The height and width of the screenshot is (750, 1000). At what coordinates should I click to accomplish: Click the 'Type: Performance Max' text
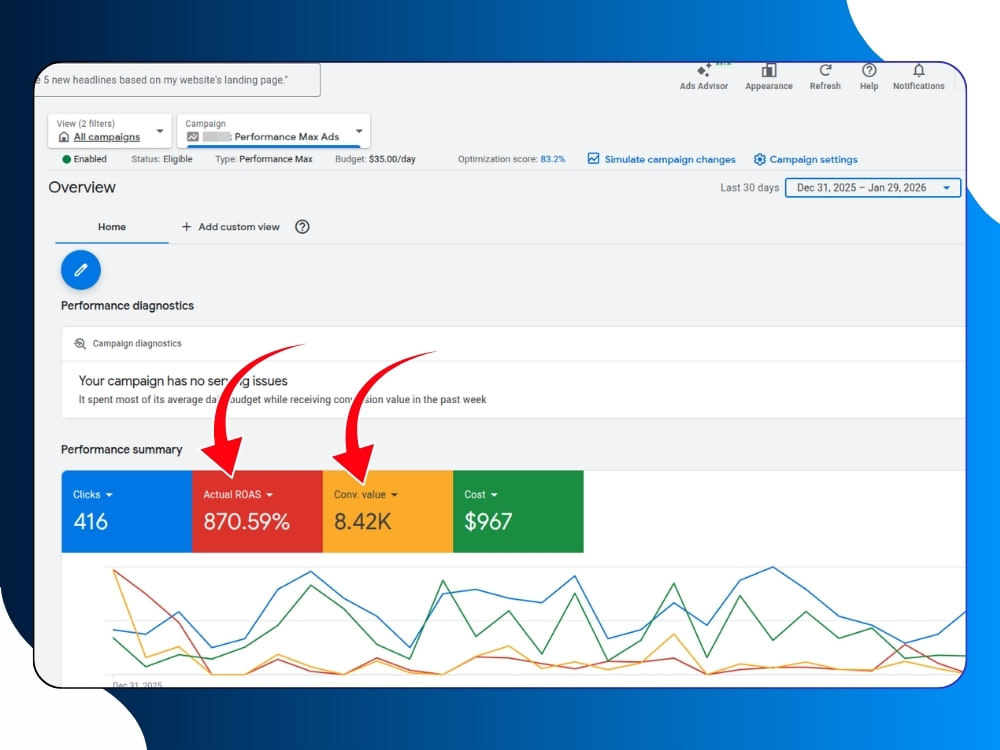[x=263, y=159]
